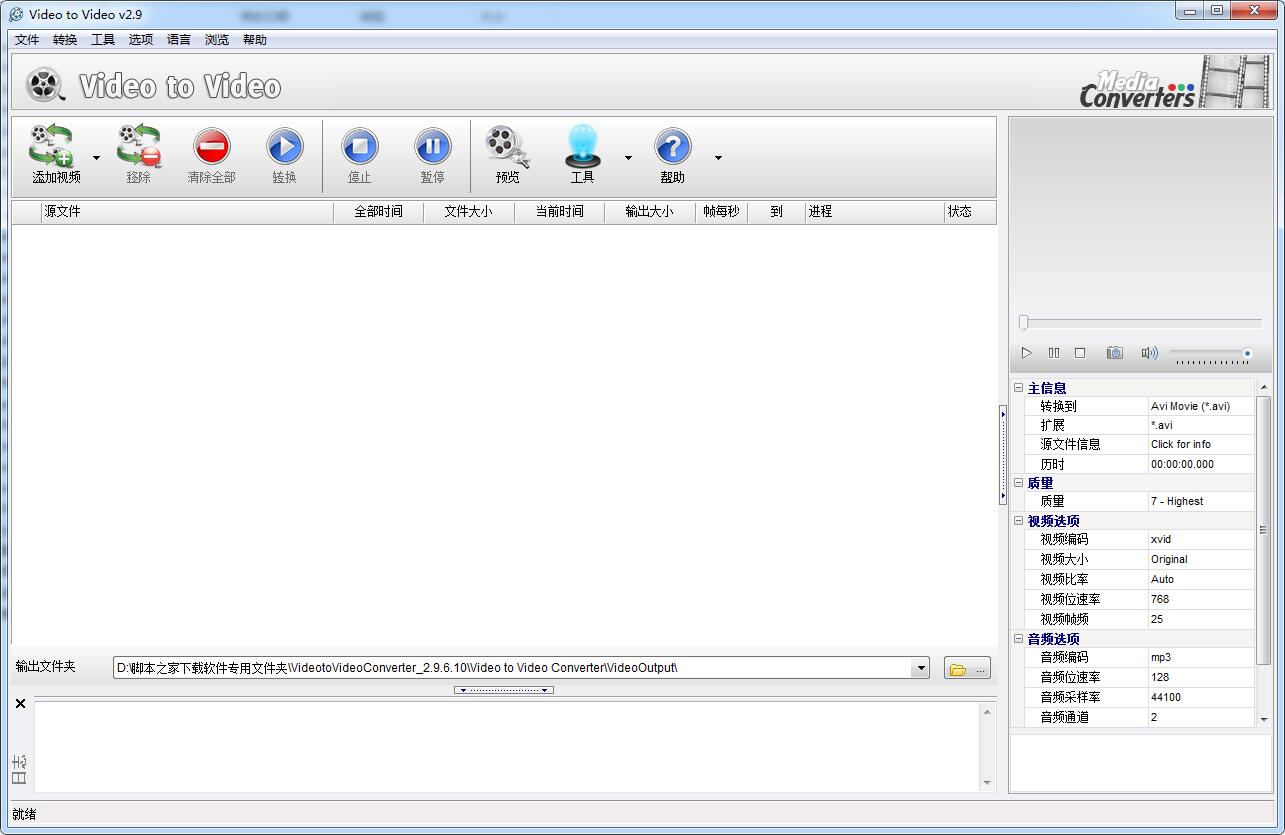The image size is (1285, 835).
Task: Toggle right side panel collapse handle
Action: (x=1002, y=455)
